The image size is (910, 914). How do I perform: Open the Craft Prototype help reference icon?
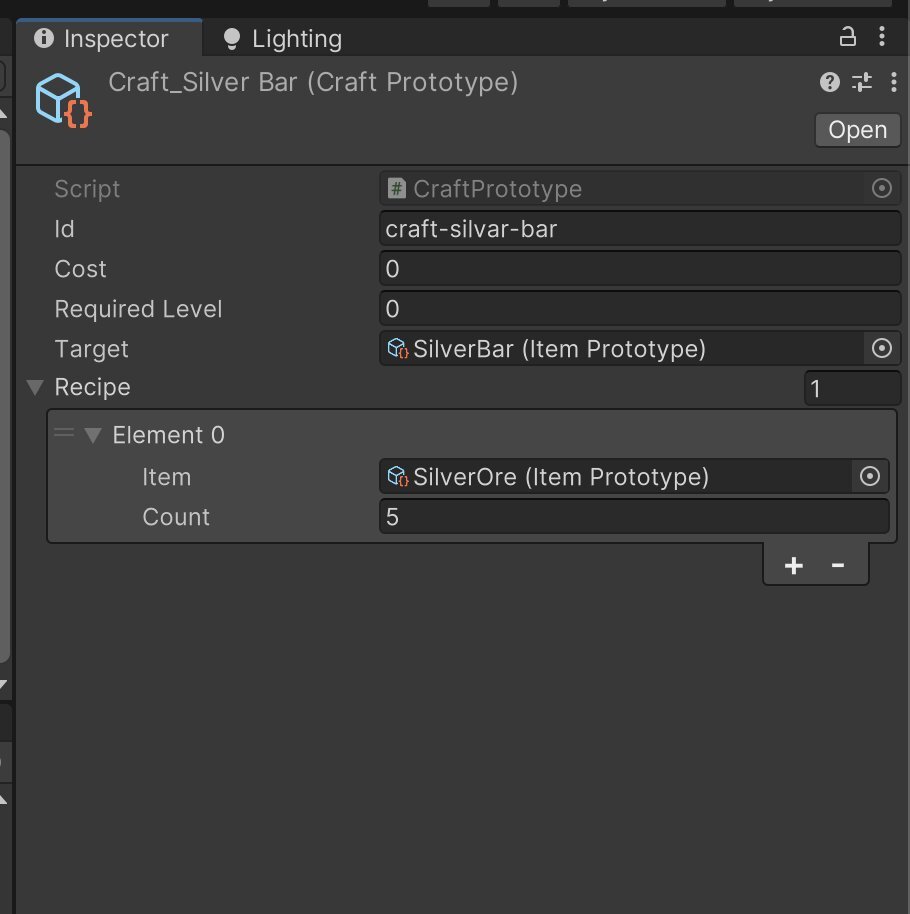[829, 83]
